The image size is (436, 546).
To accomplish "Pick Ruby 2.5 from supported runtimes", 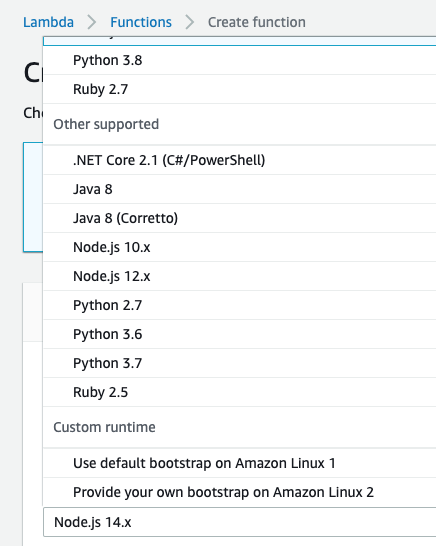I will point(240,392).
